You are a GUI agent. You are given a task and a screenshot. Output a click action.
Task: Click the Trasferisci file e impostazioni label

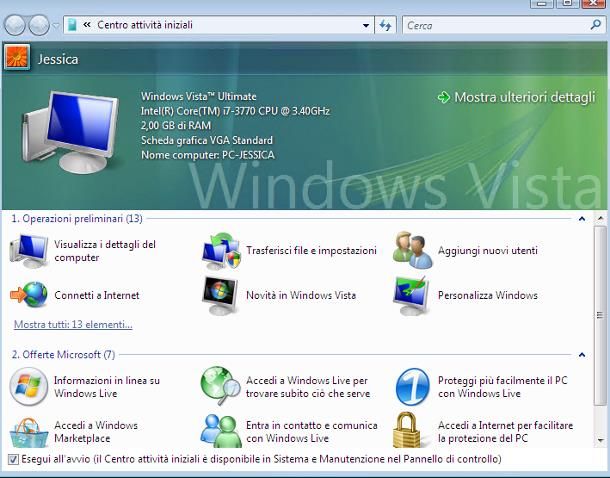[311, 250]
